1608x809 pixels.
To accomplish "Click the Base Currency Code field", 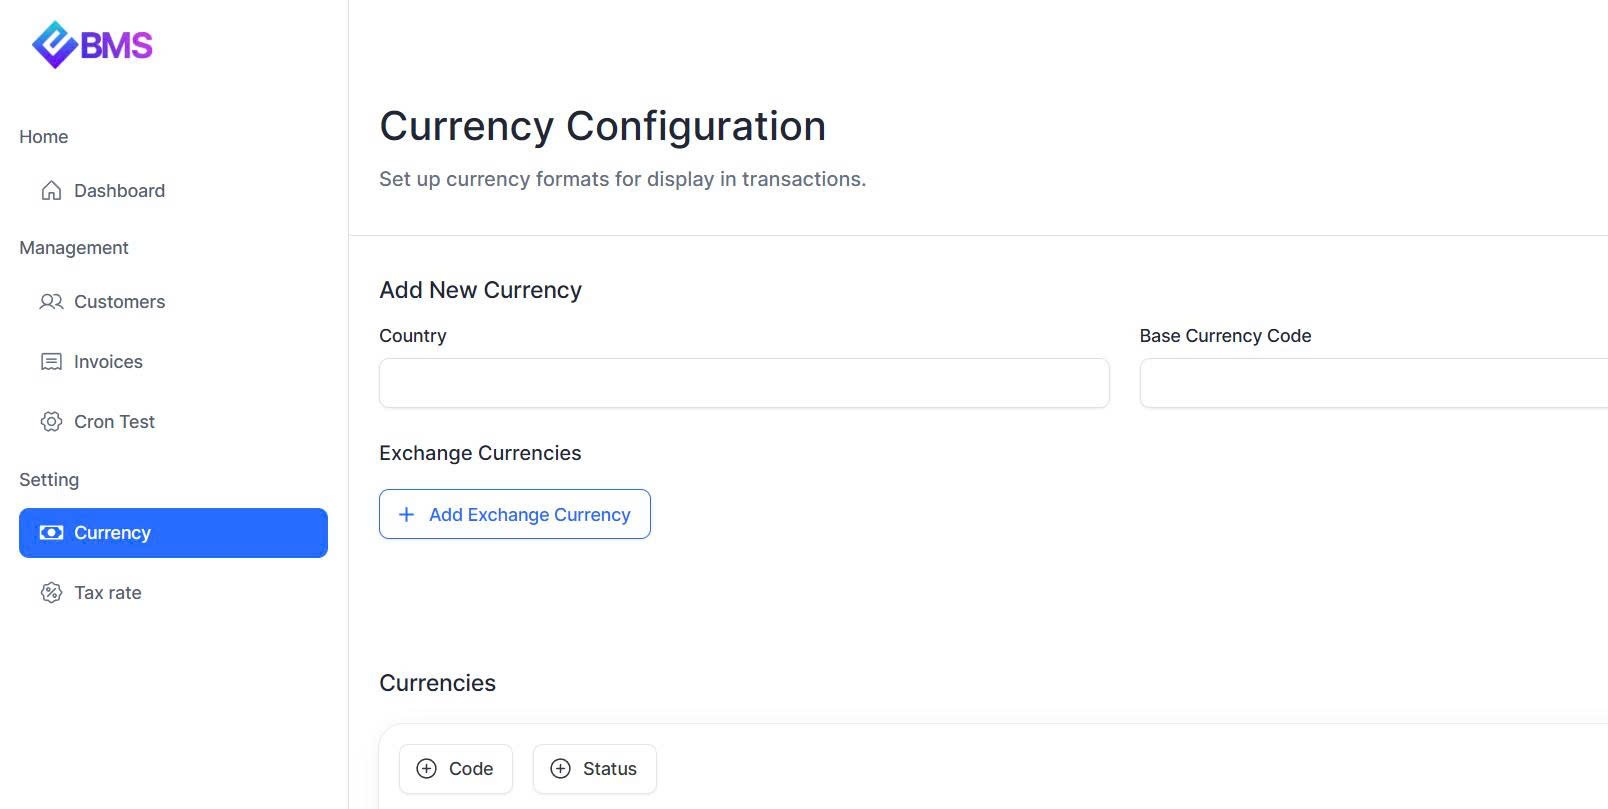I will [x=1372, y=383].
